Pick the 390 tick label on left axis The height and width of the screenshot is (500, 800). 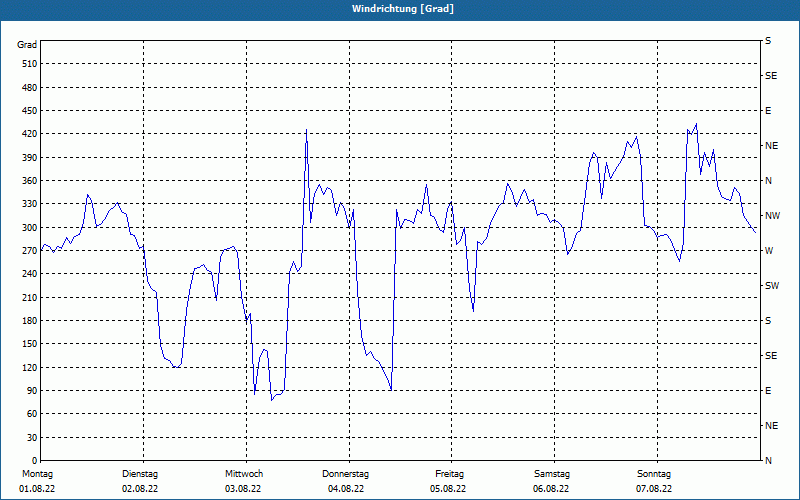(29, 158)
